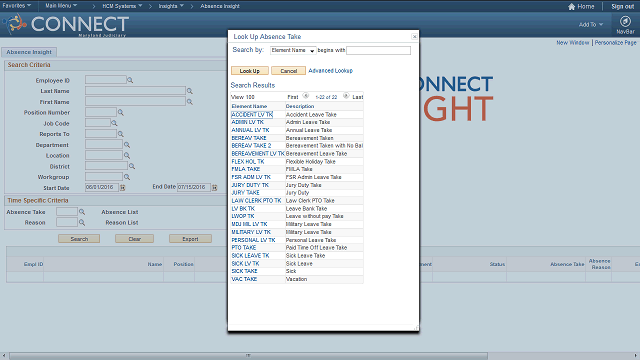Open the Add To dropdown
Viewport: 640px width, 360px height.
click(591, 24)
